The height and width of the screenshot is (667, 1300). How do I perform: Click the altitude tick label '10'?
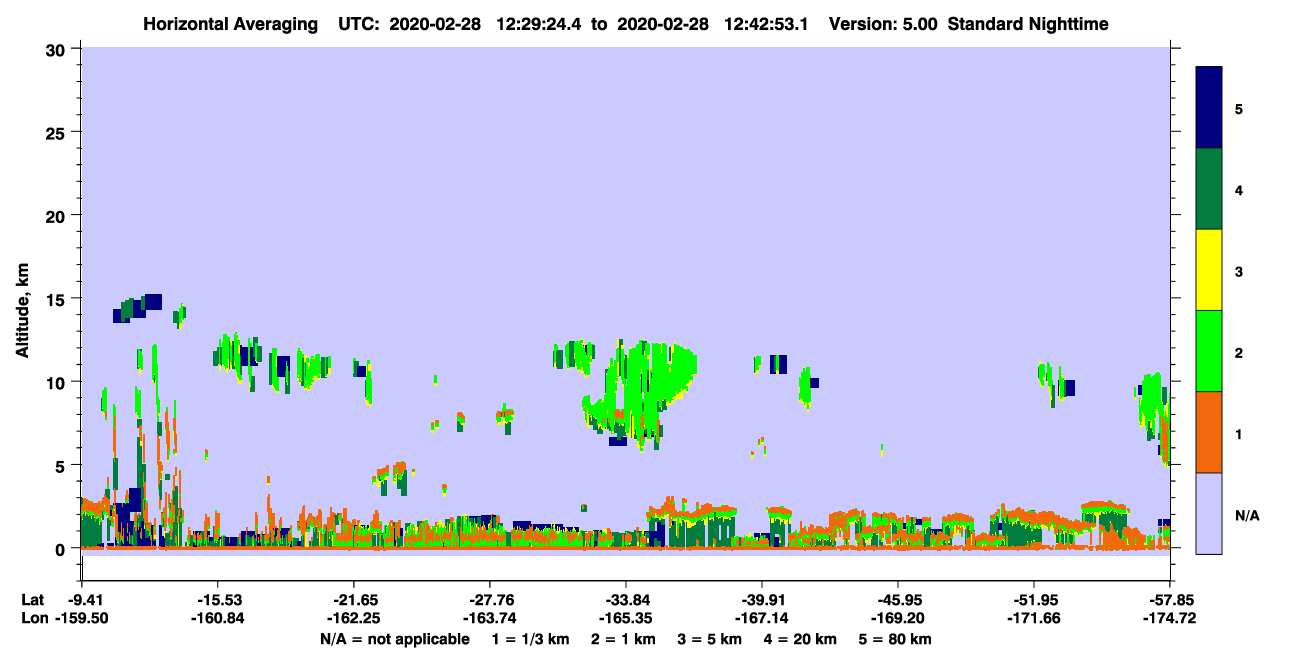58,382
